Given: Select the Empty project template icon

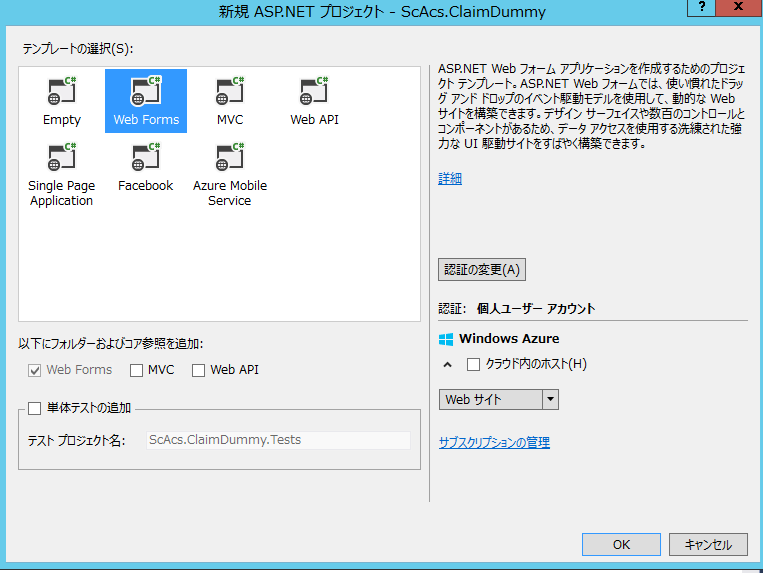Looking at the screenshot, I should tap(62, 93).
